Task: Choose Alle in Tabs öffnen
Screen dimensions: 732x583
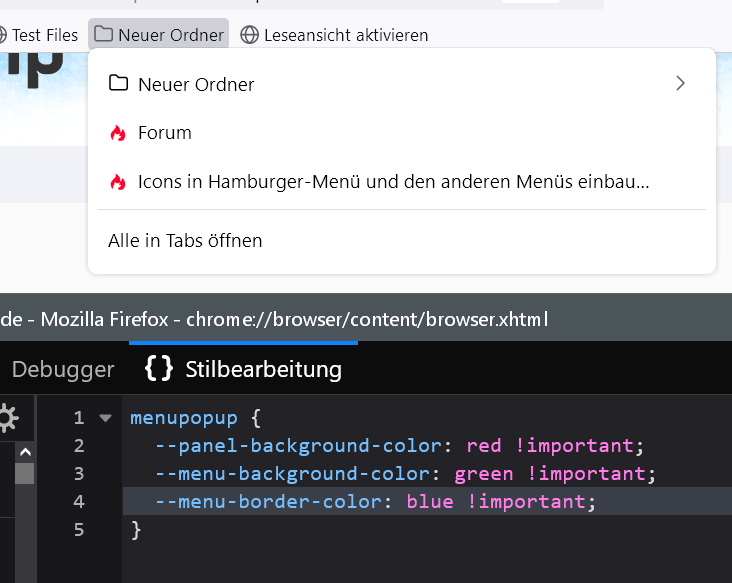Action: tap(185, 240)
